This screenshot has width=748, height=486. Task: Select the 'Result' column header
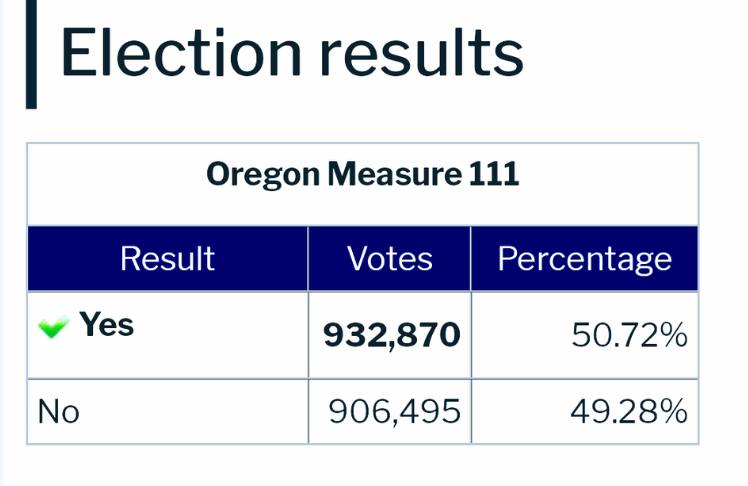point(167,259)
